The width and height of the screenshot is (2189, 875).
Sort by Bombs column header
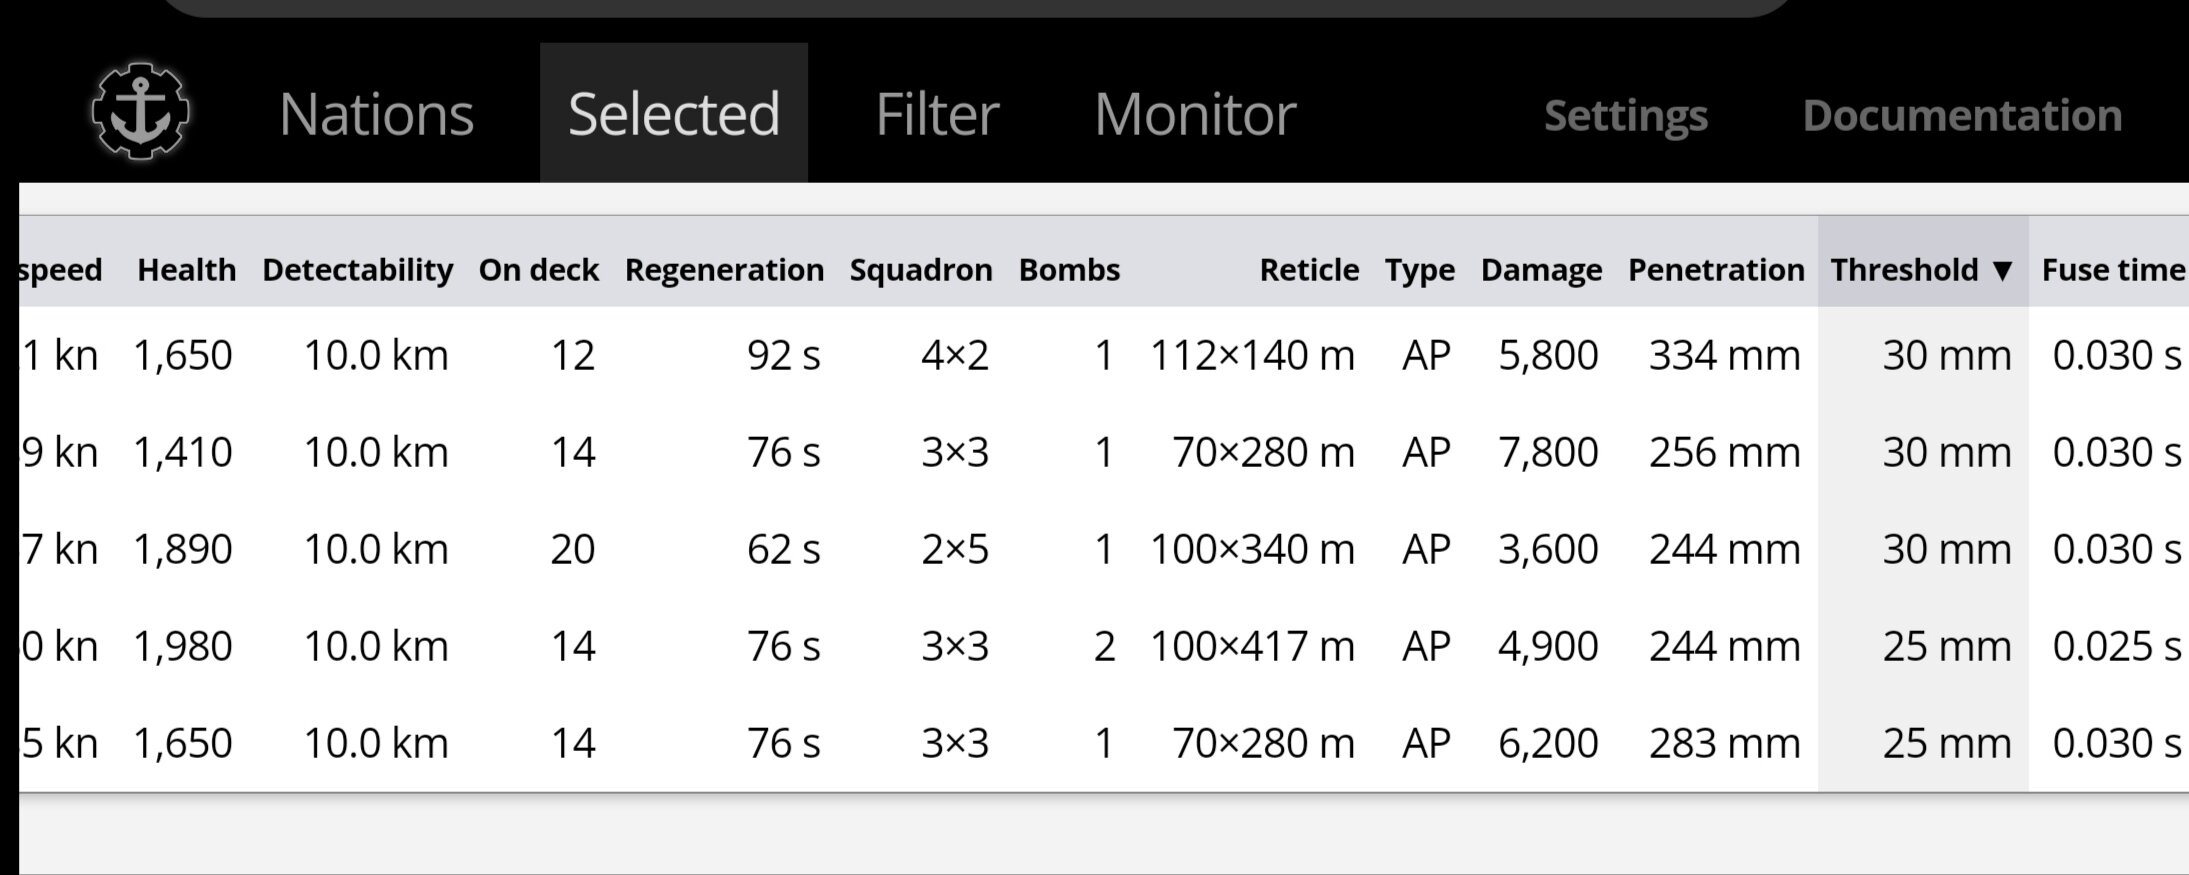[1069, 270]
